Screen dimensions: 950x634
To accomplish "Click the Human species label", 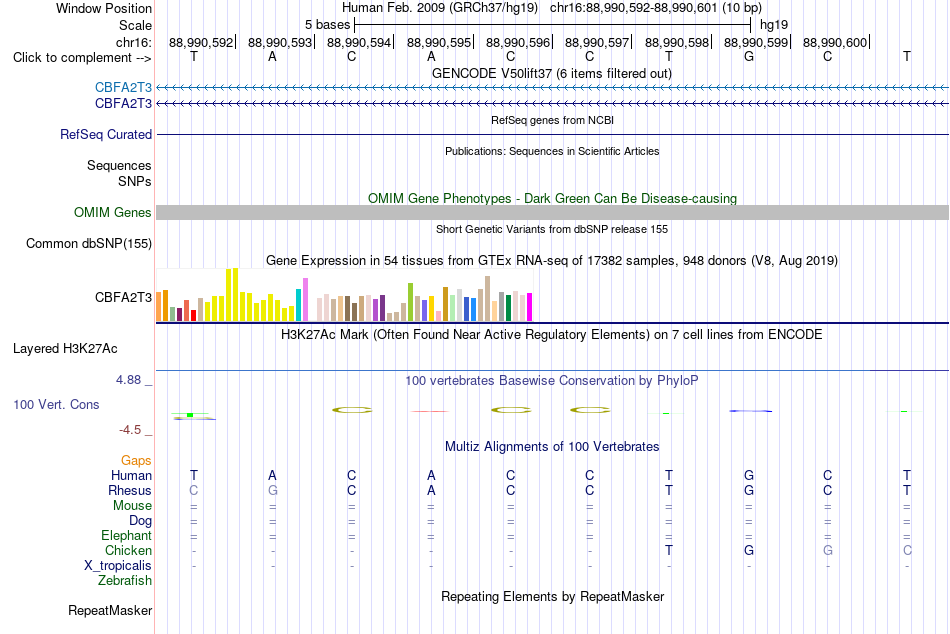I will (131, 476).
